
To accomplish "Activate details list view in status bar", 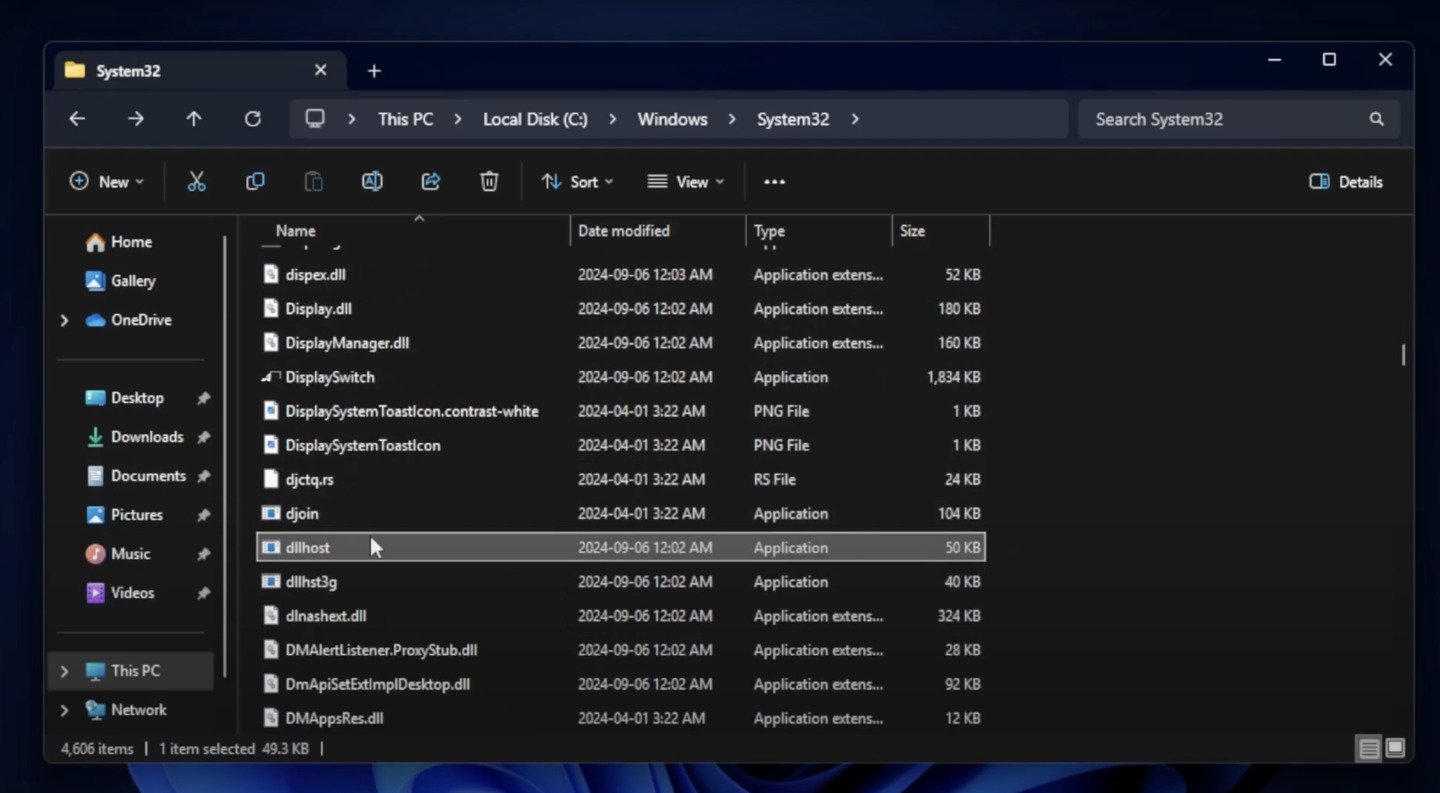I will 1368,747.
